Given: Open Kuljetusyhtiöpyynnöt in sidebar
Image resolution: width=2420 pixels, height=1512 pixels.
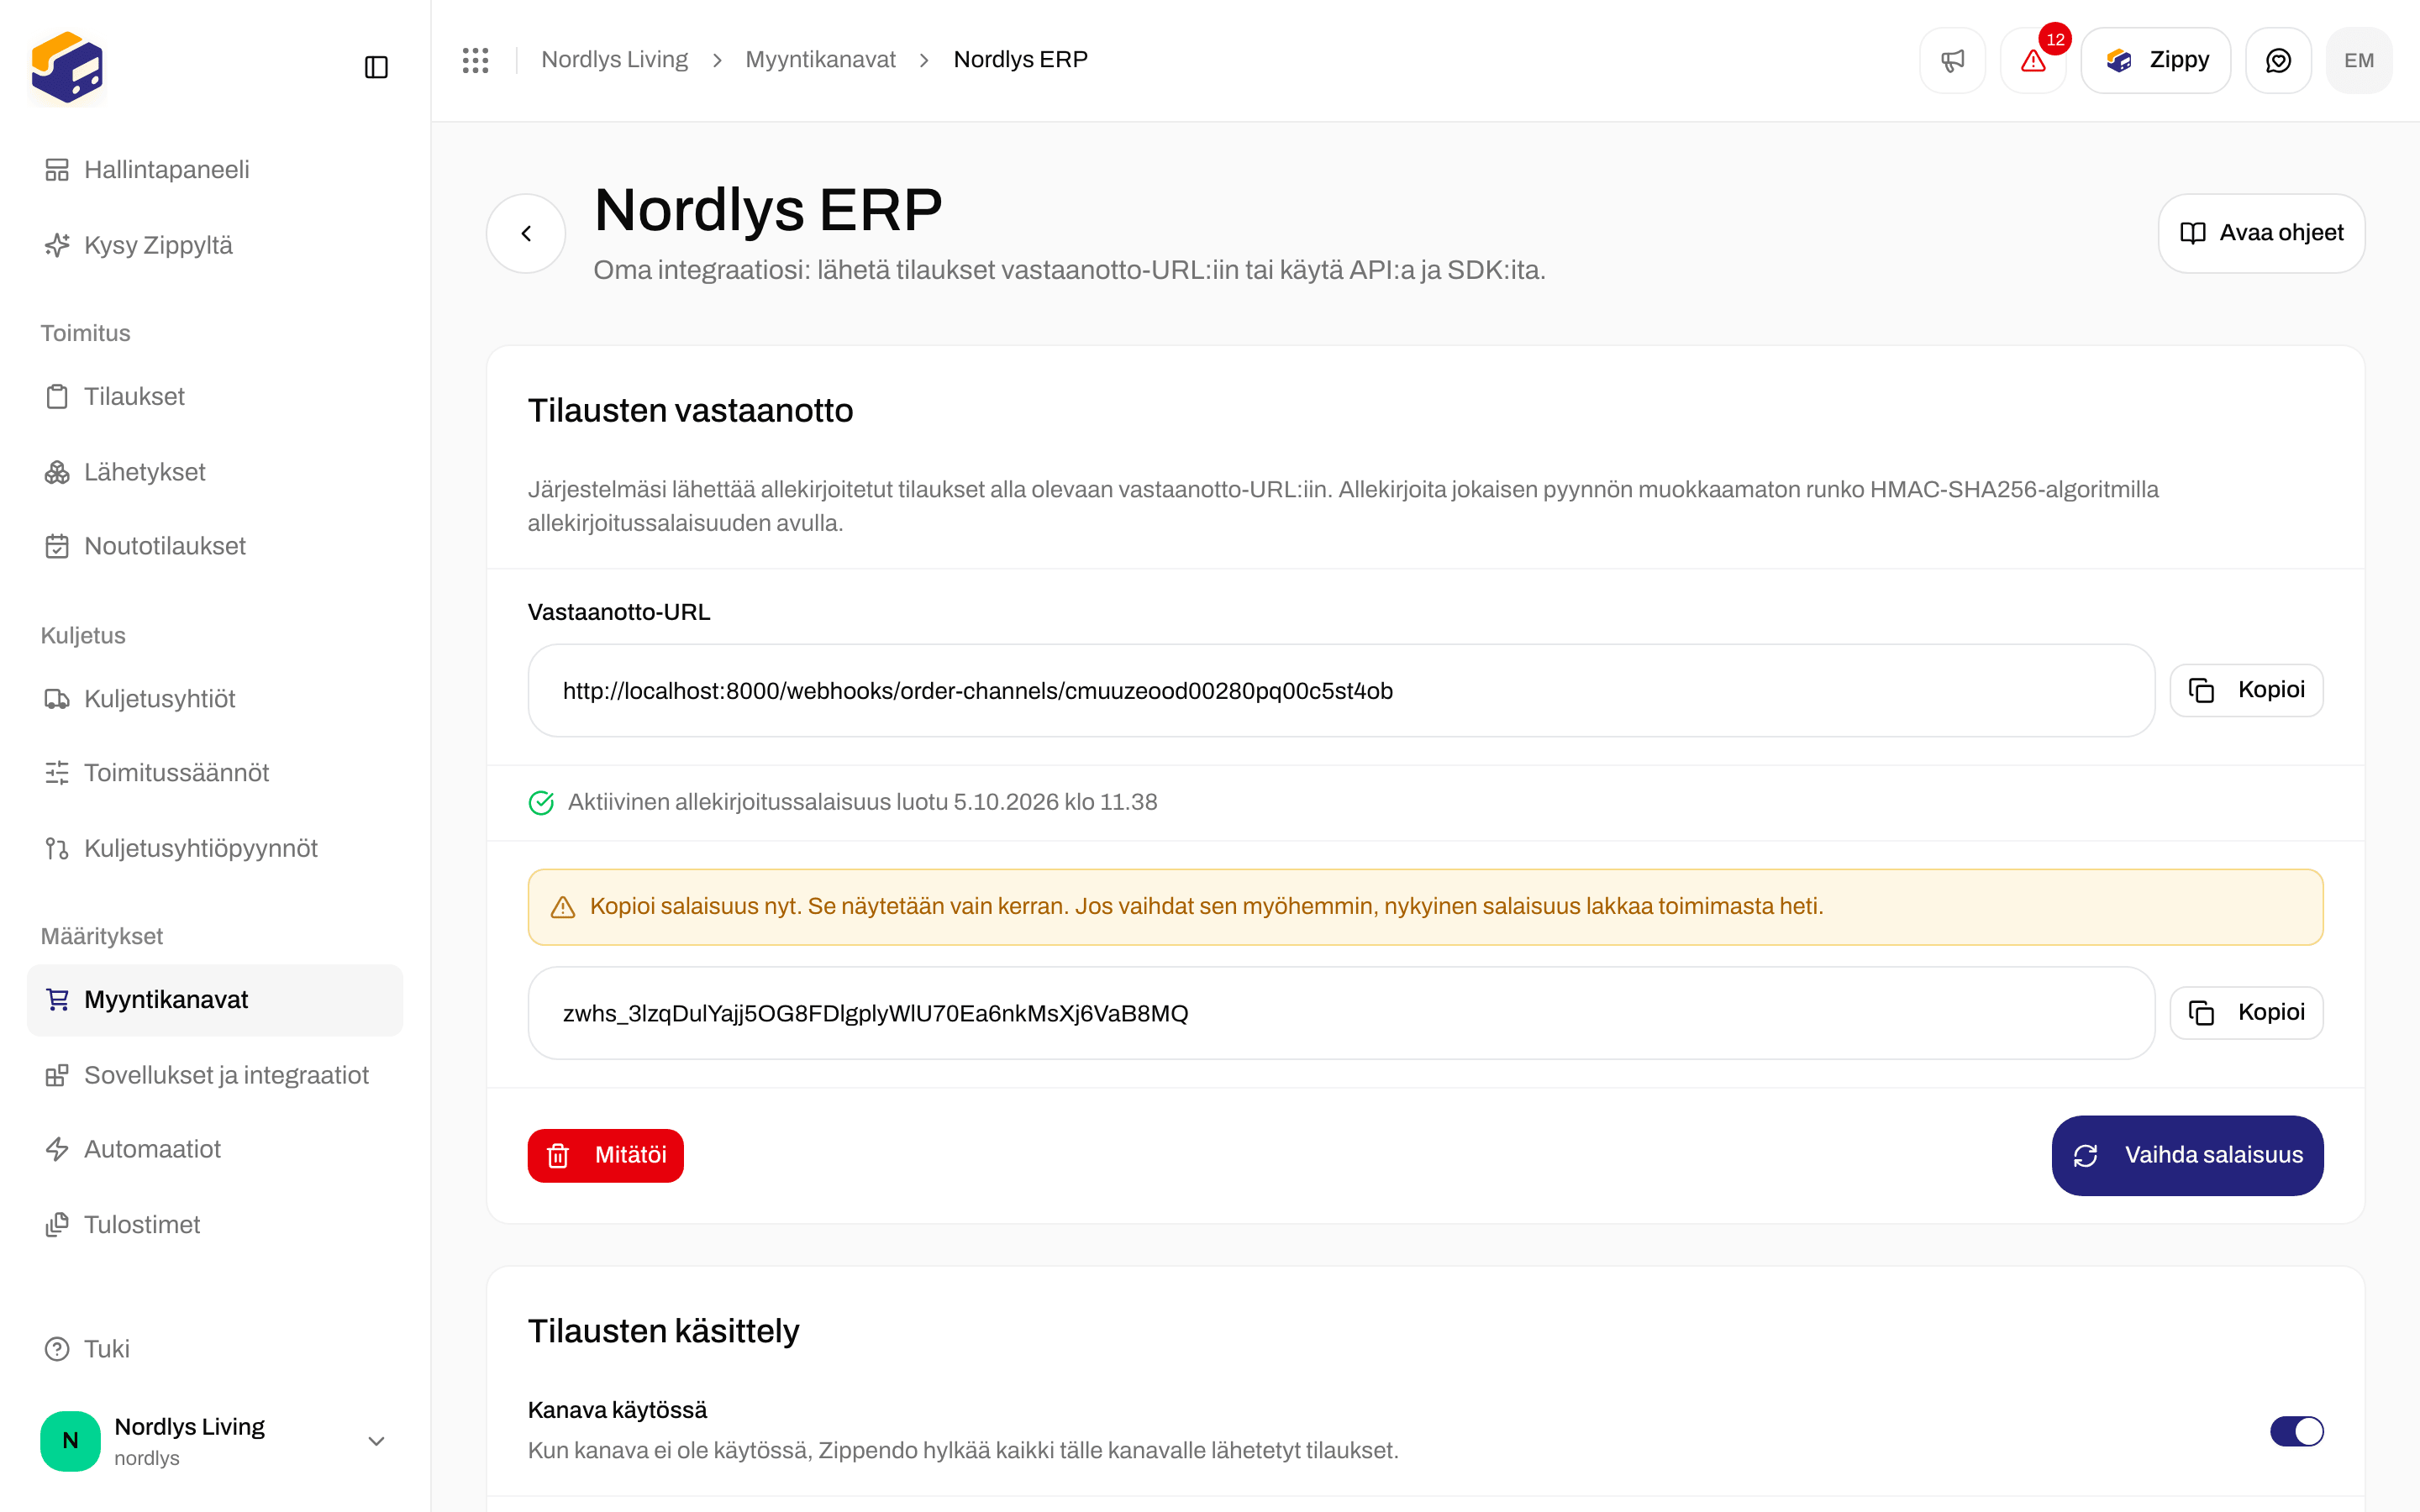Looking at the screenshot, I should 215,848.
